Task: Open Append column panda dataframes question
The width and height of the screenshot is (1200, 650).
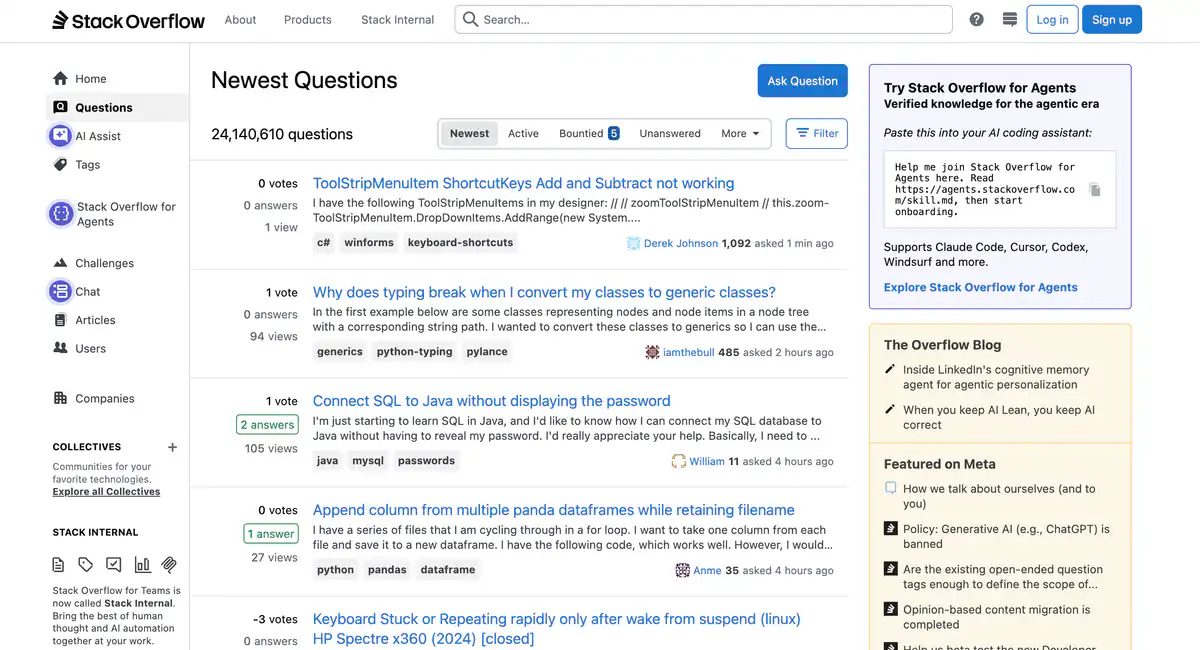Action: click(x=553, y=510)
